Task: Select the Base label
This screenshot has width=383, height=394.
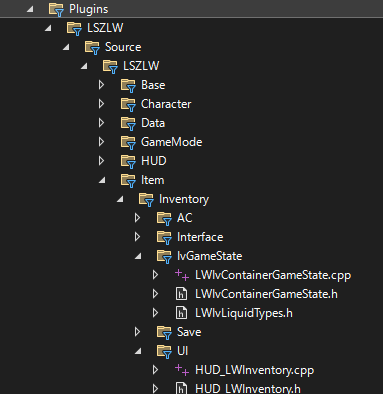Action: [153, 85]
